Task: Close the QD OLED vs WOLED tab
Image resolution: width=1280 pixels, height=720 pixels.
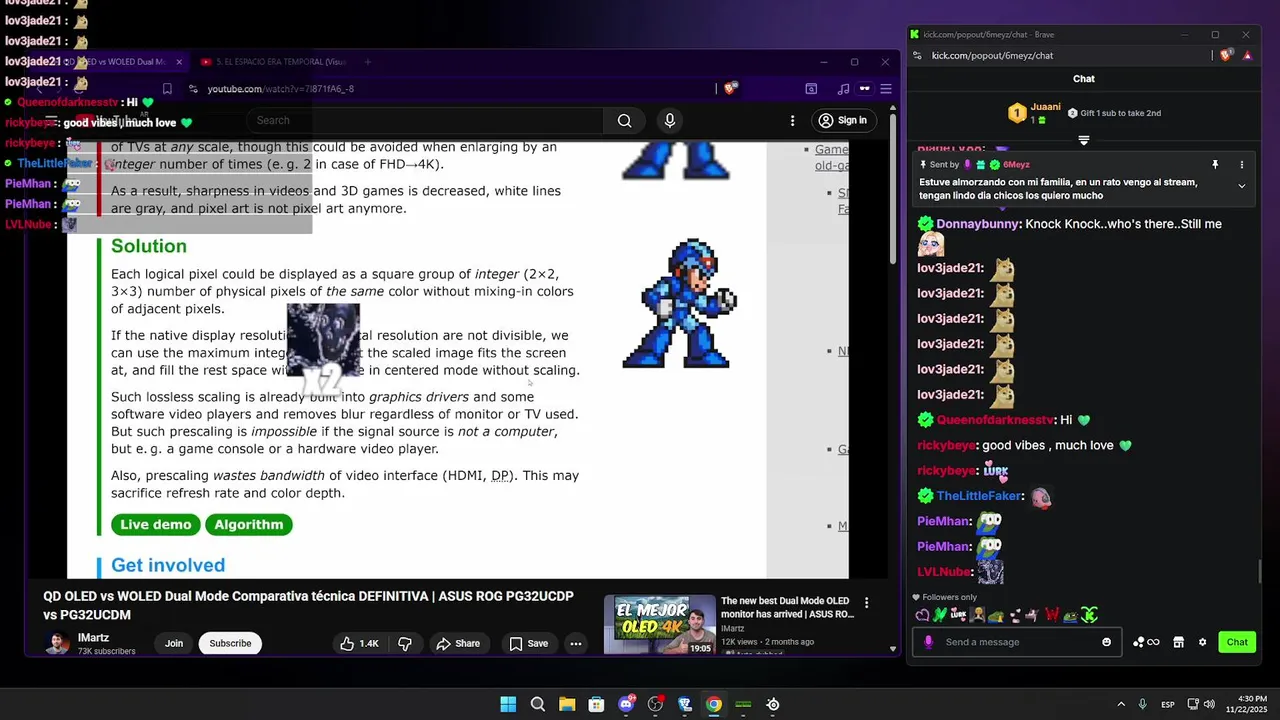Action: tap(179, 62)
